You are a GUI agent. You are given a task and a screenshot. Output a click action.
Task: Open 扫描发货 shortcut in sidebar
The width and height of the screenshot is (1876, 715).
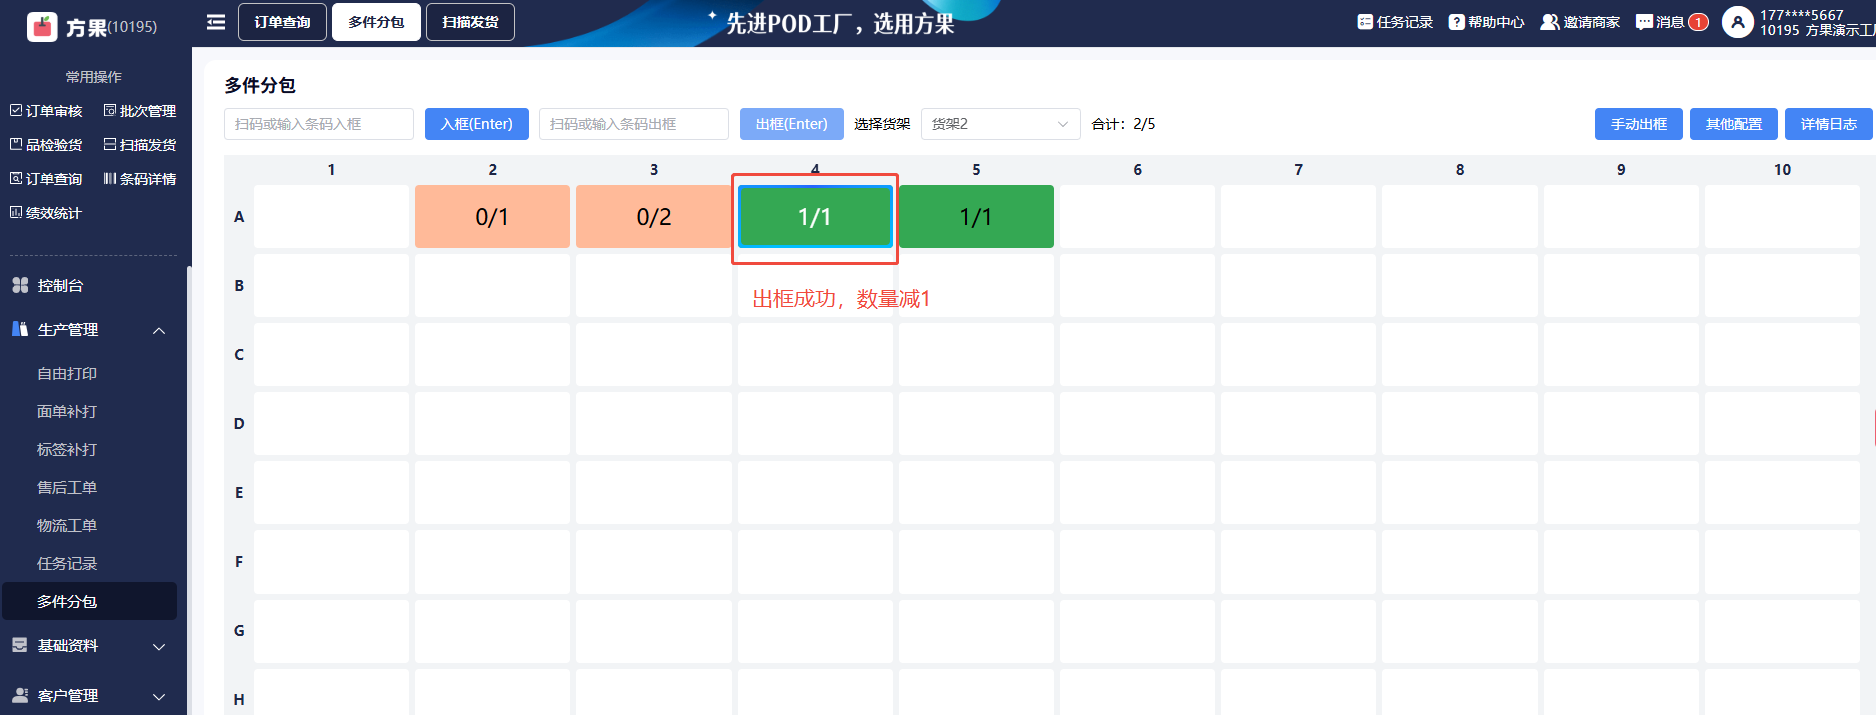[x=140, y=145]
